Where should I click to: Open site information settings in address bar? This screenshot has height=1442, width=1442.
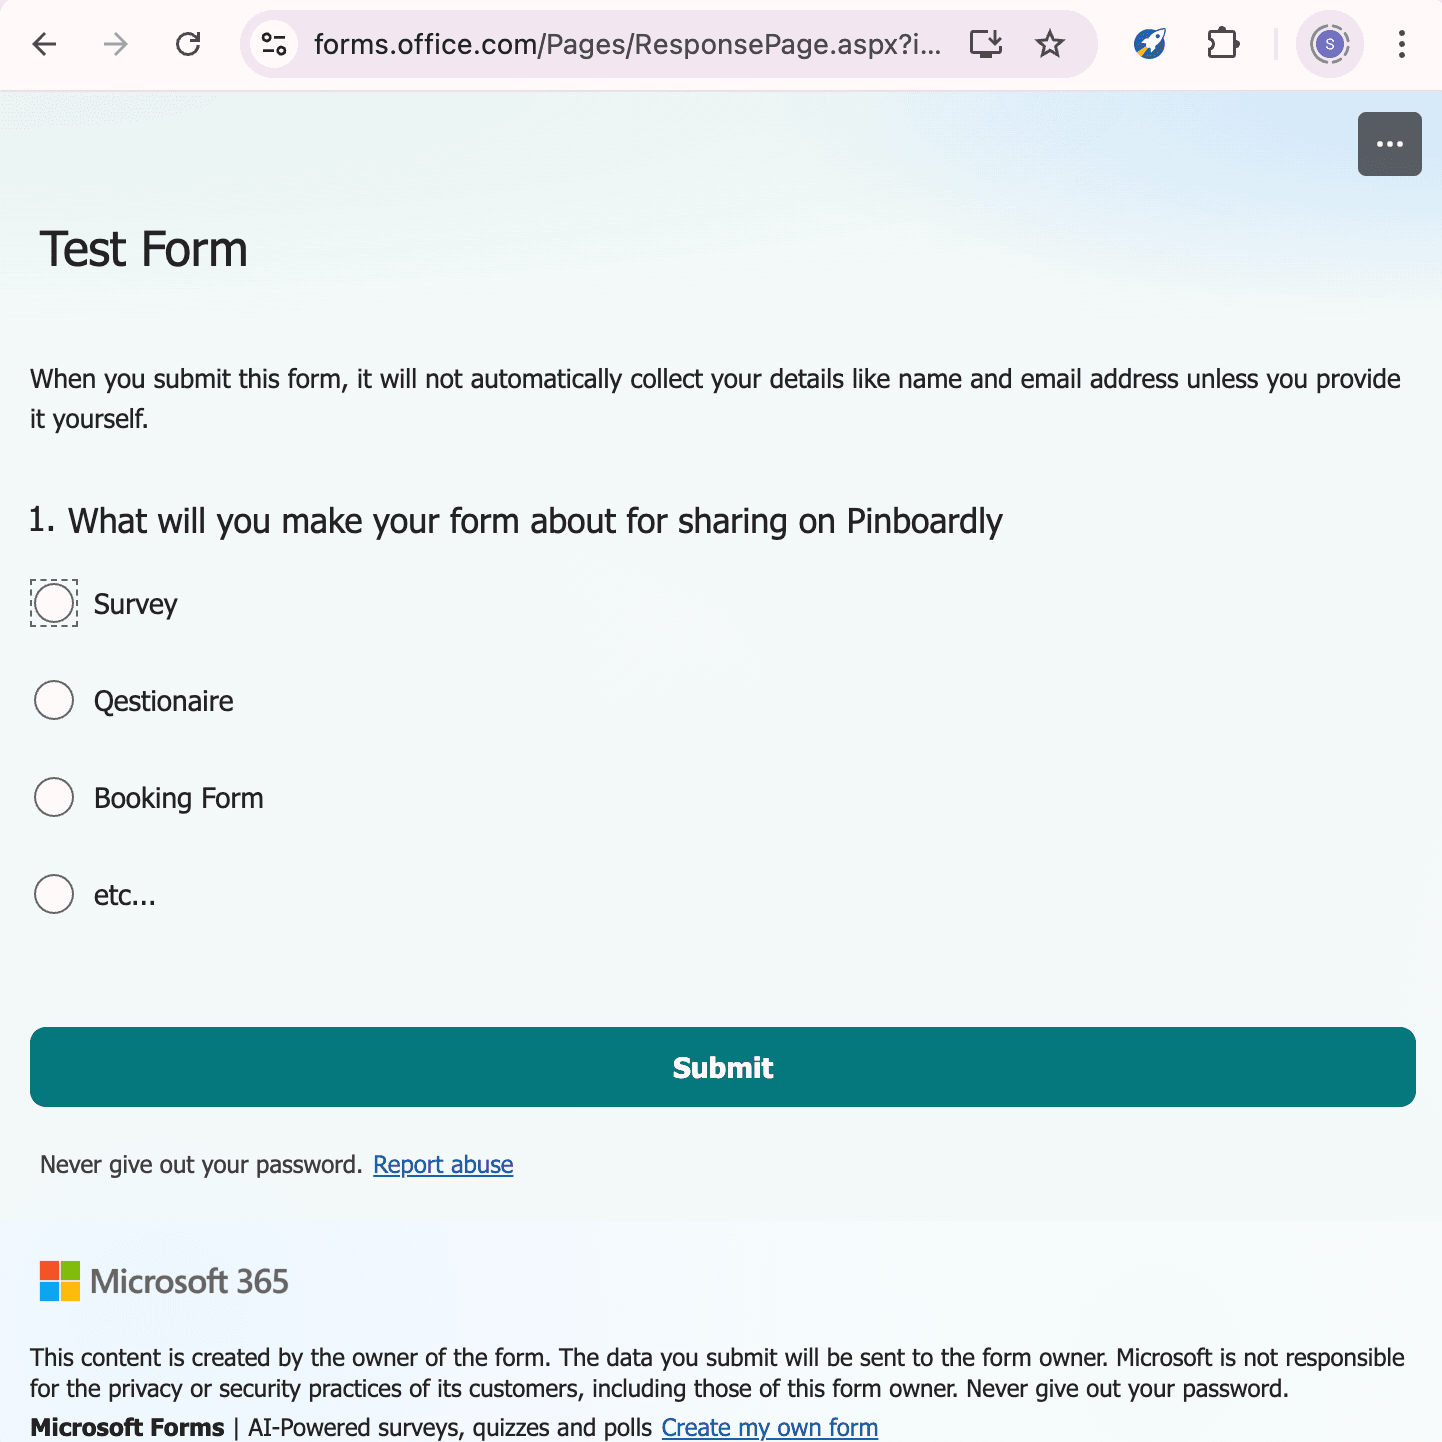[x=274, y=44]
